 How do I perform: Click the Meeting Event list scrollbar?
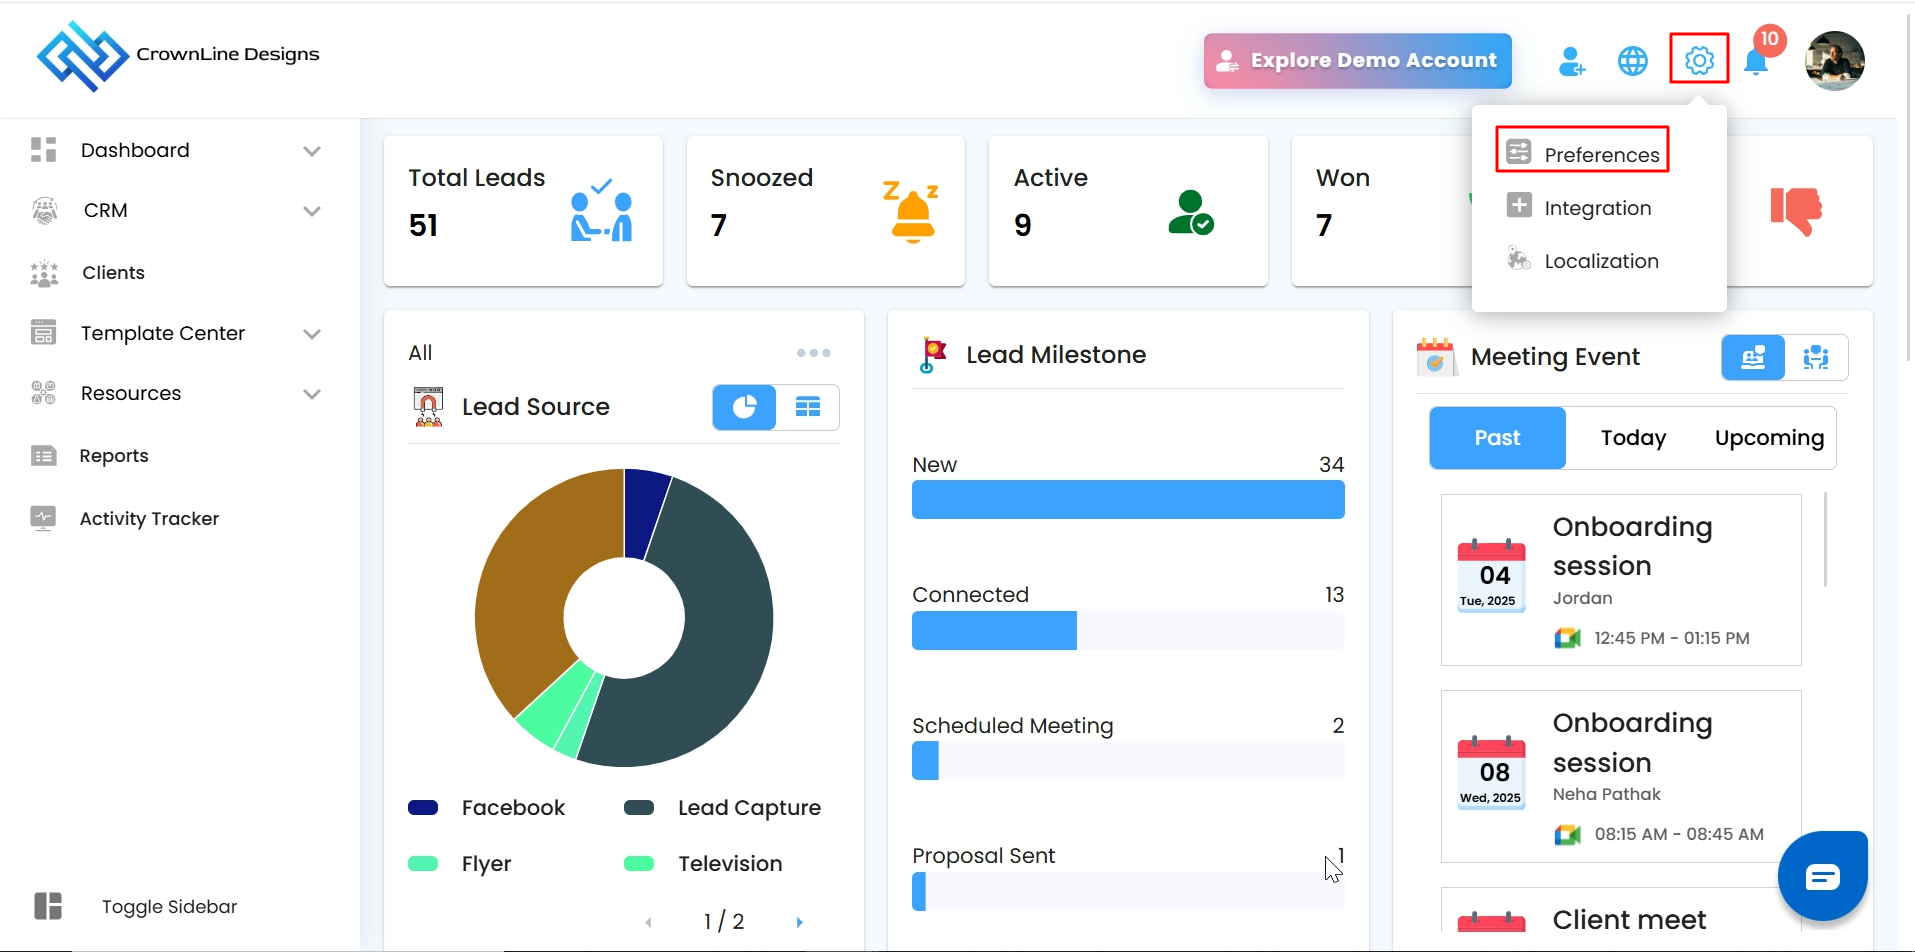(1825, 540)
